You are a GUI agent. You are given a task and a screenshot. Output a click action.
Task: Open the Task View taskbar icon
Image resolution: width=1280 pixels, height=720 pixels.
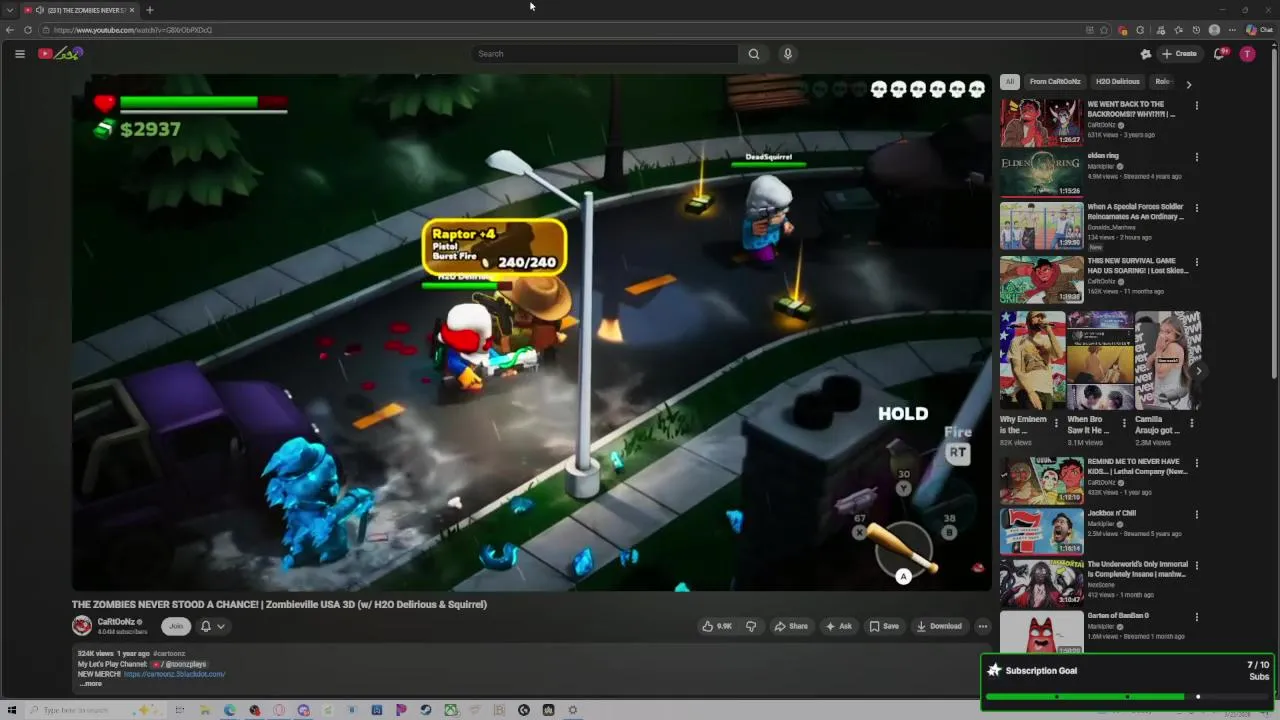click(x=181, y=710)
